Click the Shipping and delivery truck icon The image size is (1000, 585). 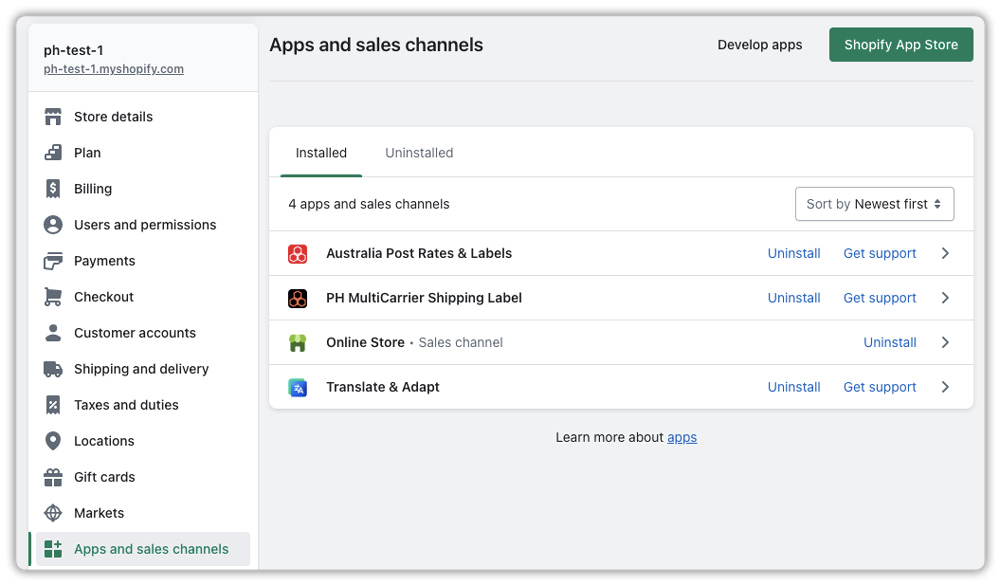click(x=53, y=369)
